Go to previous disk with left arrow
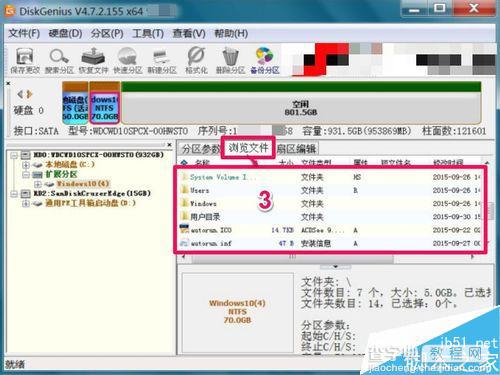Viewport: 500px width, 375px height. click(x=20, y=94)
